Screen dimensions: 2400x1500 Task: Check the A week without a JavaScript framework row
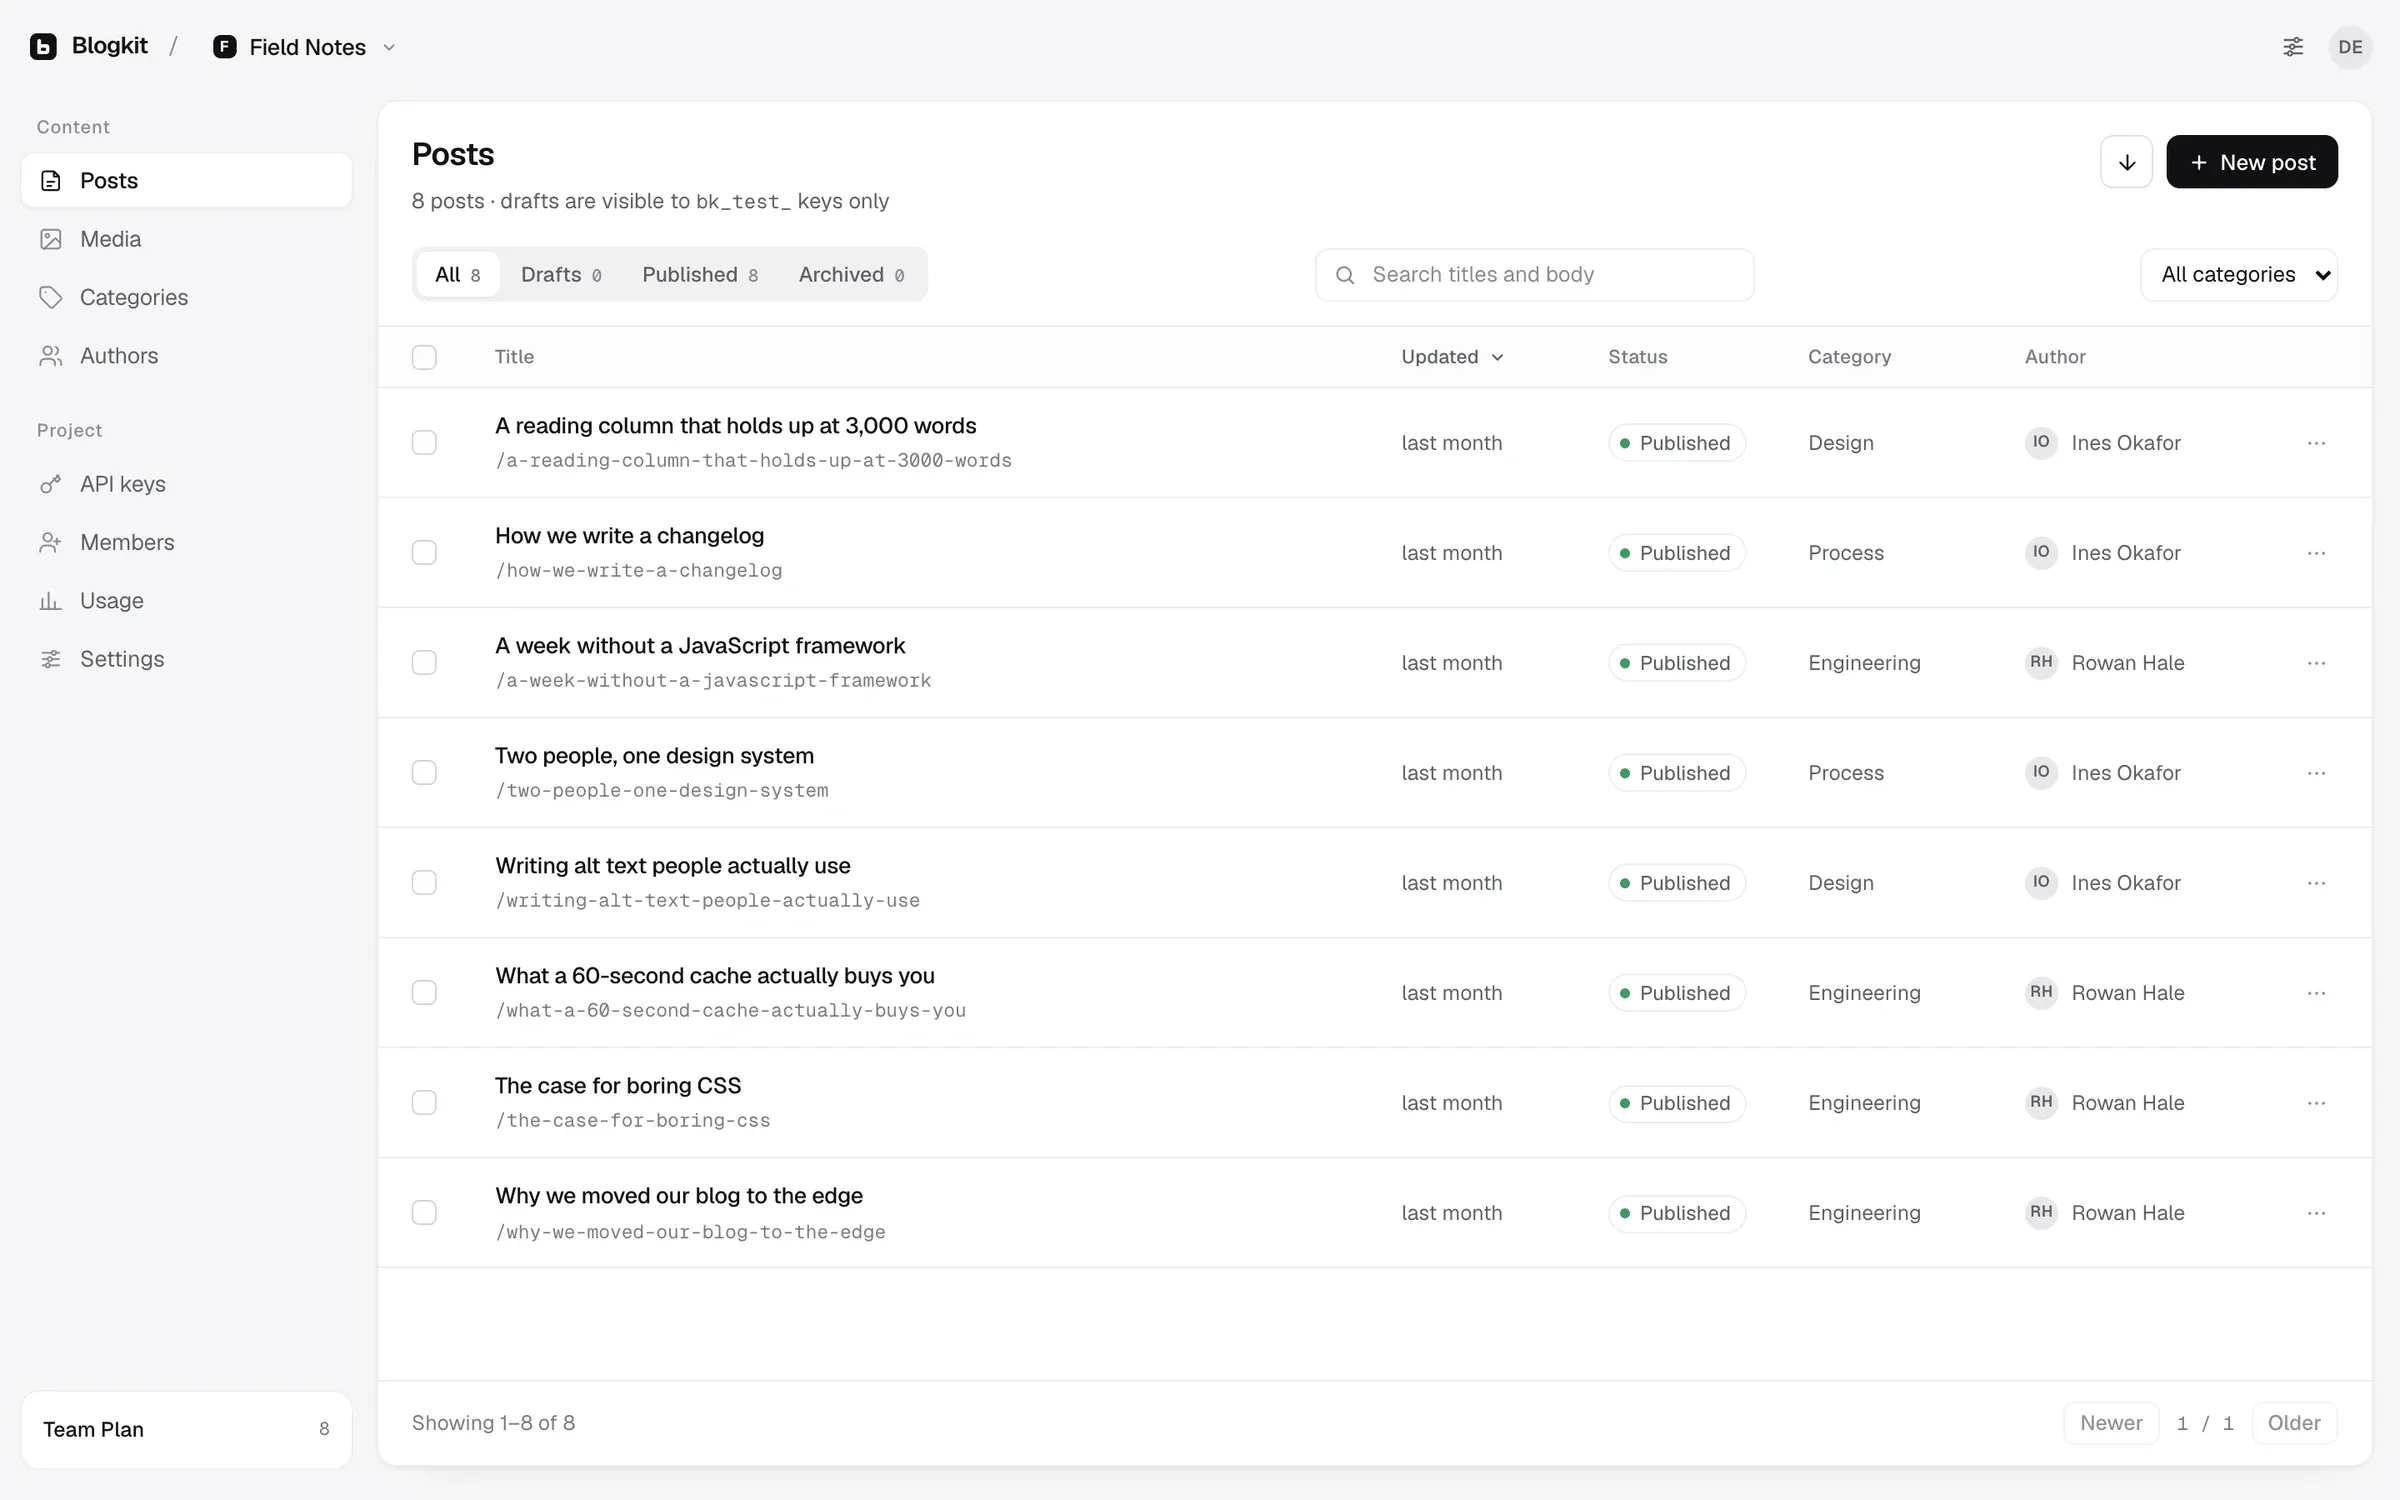pyautogui.click(x=424, y=663)
